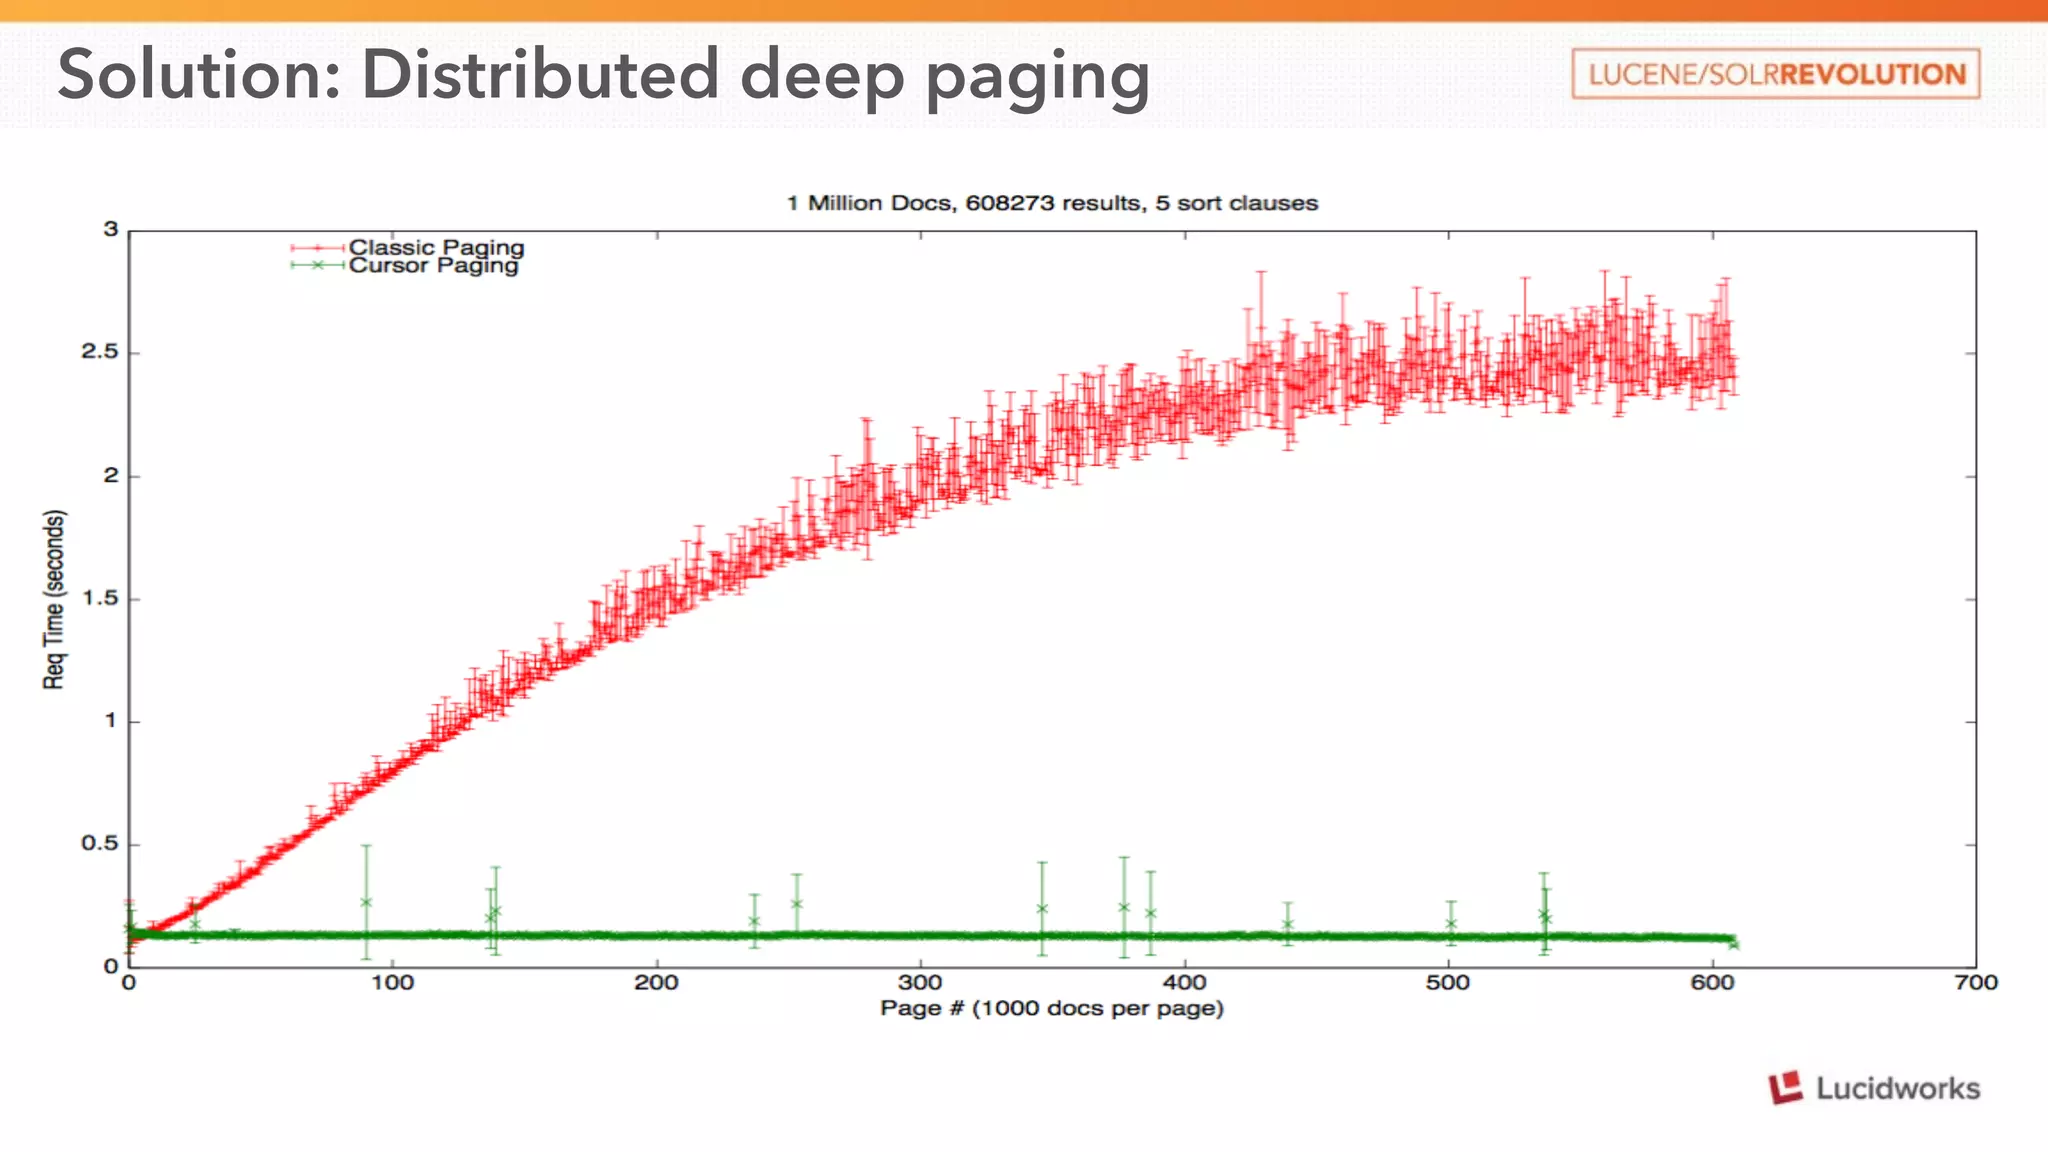Click the y-axis label 'Req Time (seconds)'
The width and height of the screenshot is (2048, 1152).
tap(54, 600)
